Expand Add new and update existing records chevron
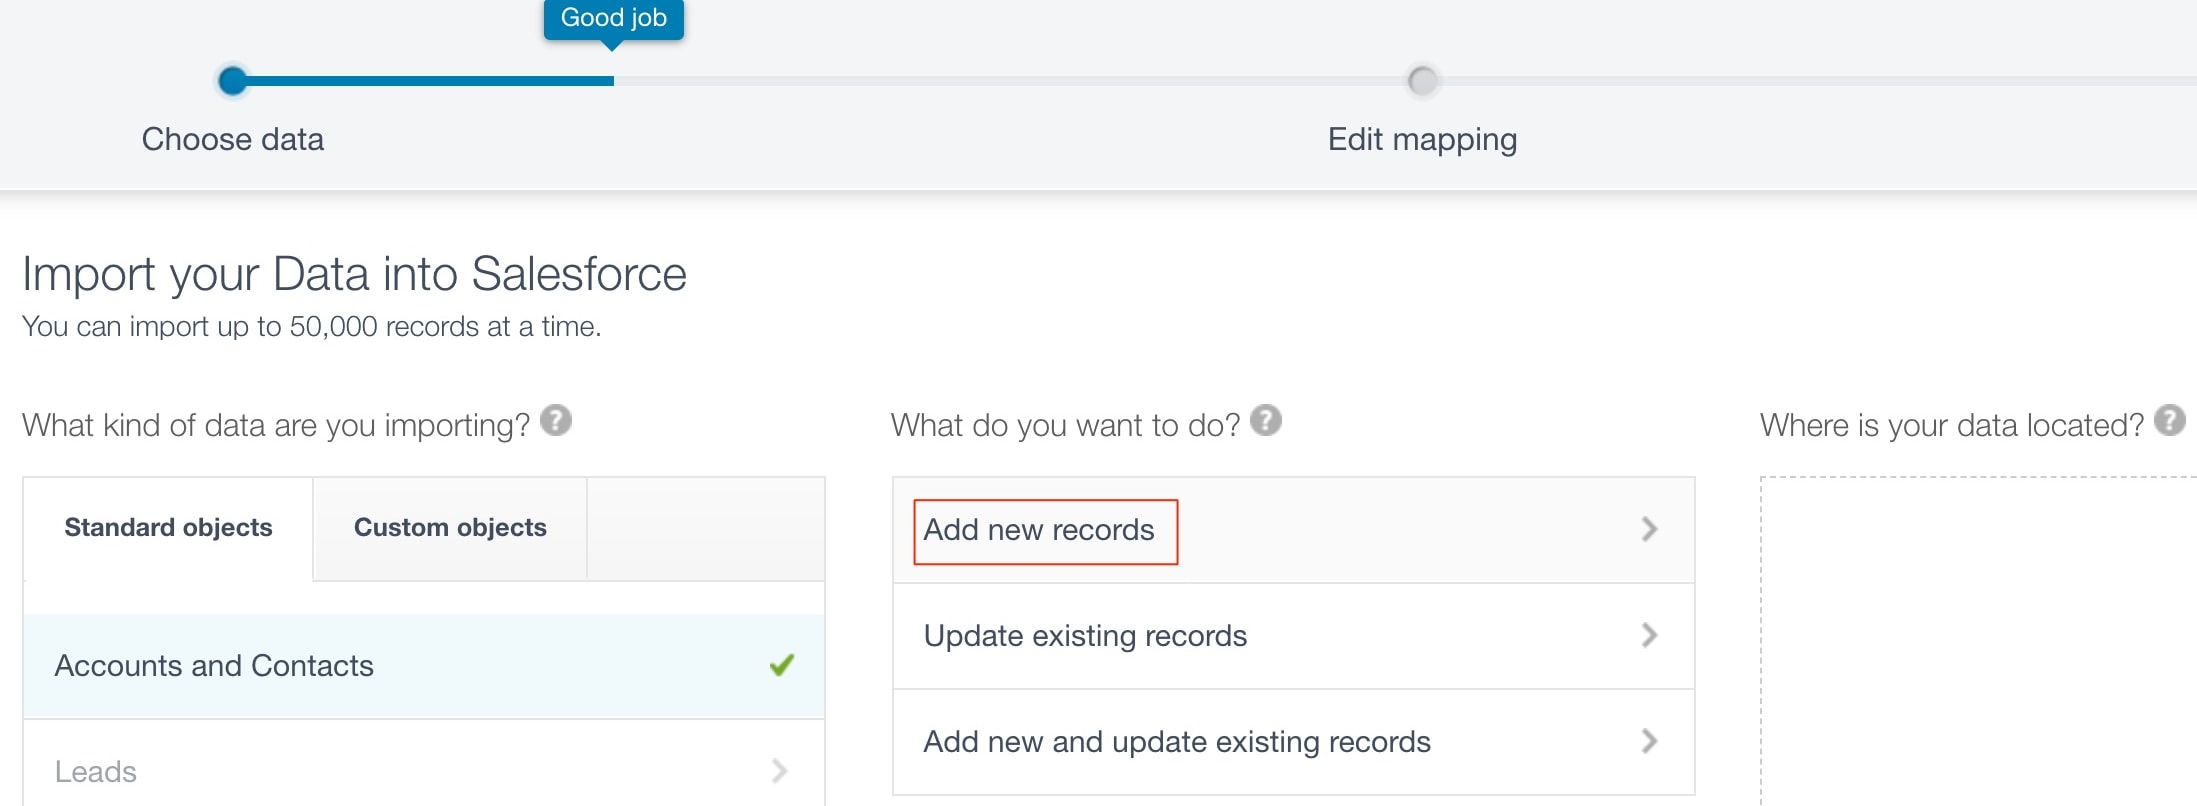The image size is (2197, 806). coord(1650,741)
